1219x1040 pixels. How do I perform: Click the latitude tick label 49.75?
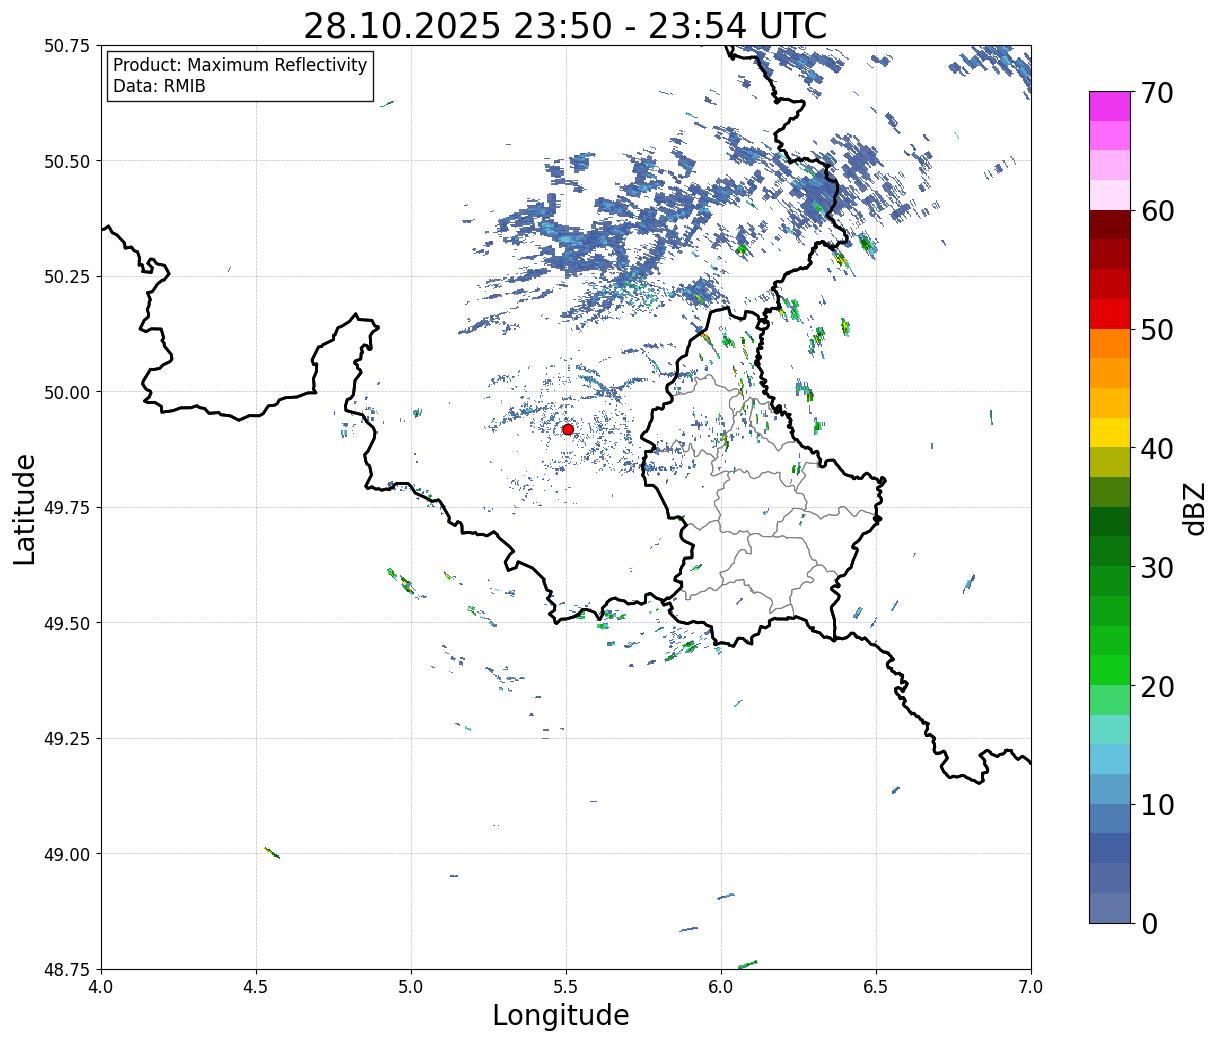[x=66, y=508]
